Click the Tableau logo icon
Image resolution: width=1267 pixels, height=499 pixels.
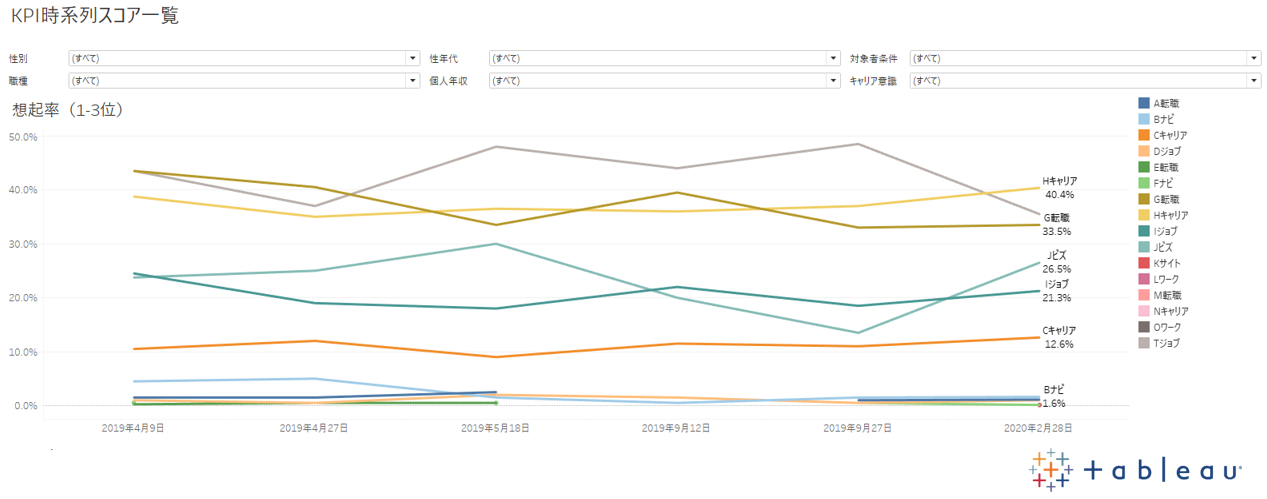[1052, 470]
